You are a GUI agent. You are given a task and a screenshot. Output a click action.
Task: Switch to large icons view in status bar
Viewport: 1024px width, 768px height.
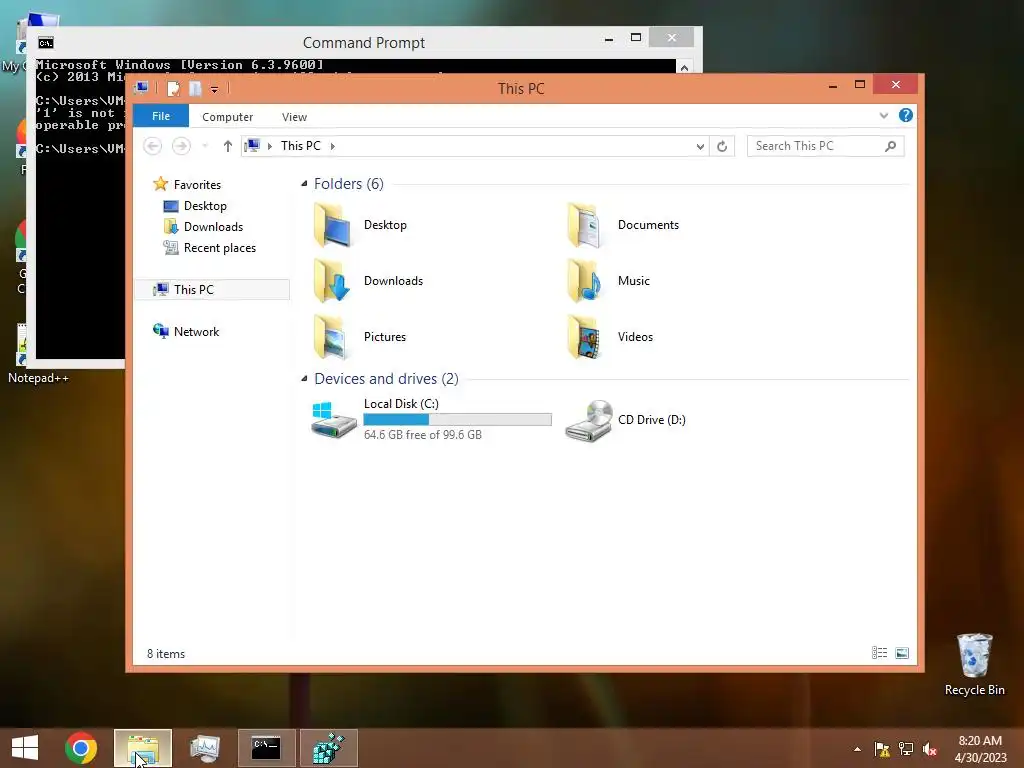[x=902, y=652]
